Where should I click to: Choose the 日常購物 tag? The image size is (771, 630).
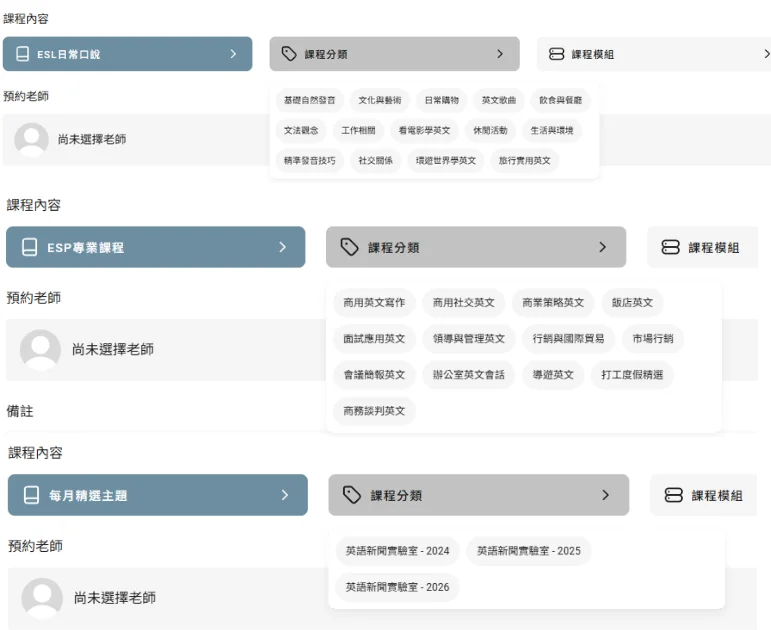(x=442, y=100)
